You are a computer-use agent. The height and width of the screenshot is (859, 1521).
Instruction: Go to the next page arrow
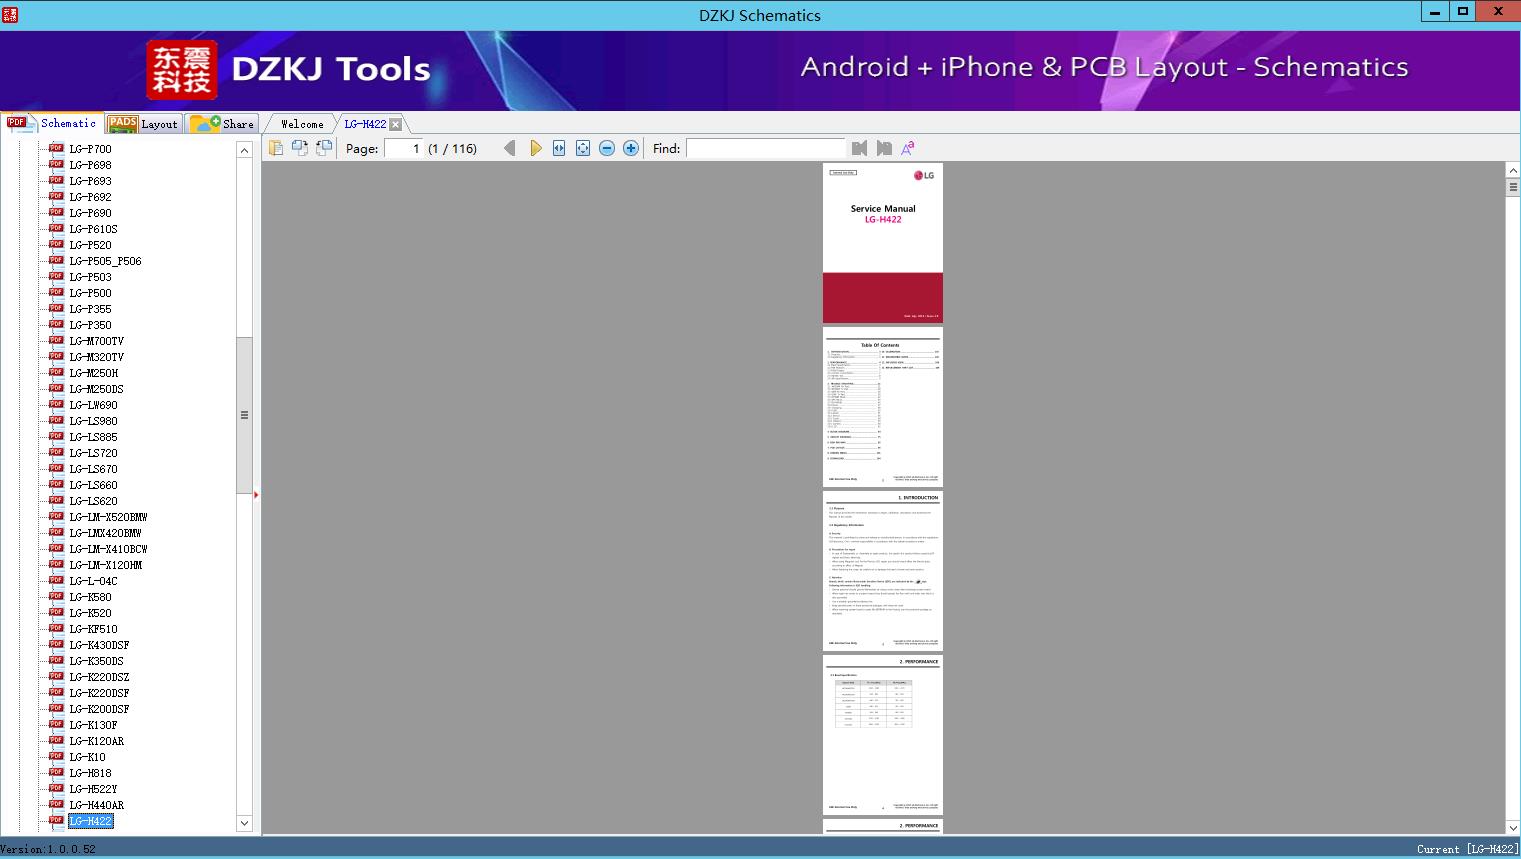coord(535,148)
